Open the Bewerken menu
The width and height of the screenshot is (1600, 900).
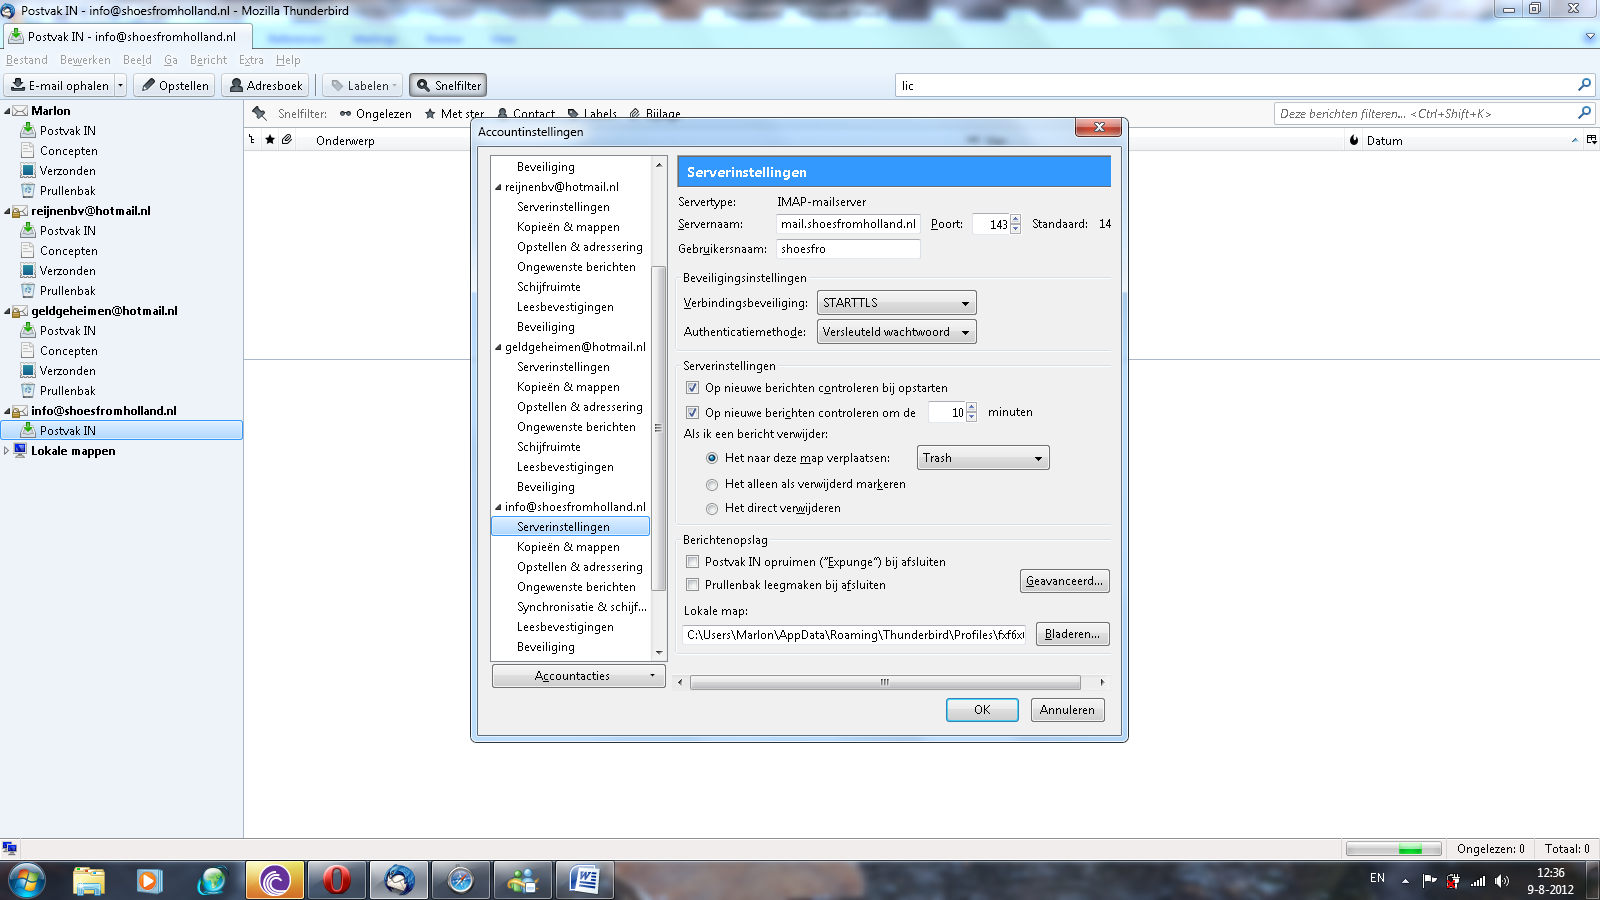(85, 60)
